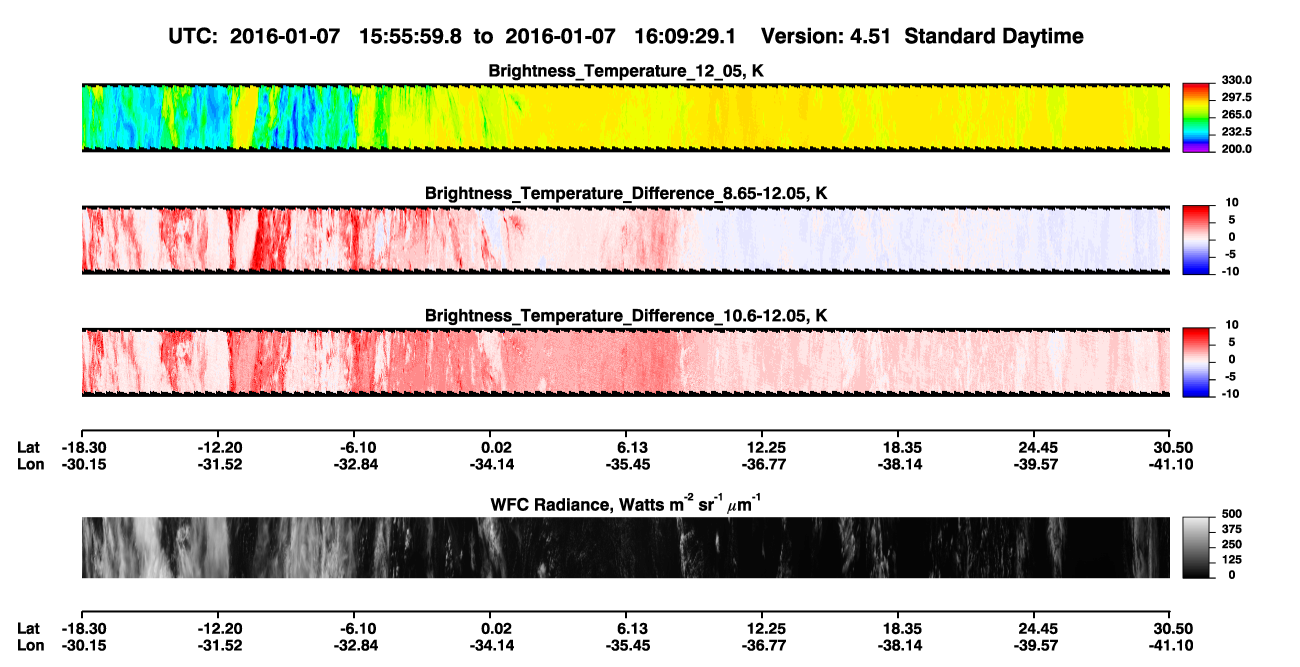Click the 330.0 colorbar label
The image size is (1300, 667).
[x=1239, y=81]
